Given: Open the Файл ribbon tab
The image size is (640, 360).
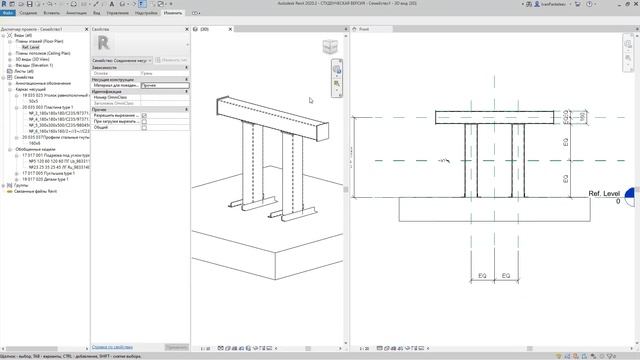Looking at the screenshot, I should 8,13.
